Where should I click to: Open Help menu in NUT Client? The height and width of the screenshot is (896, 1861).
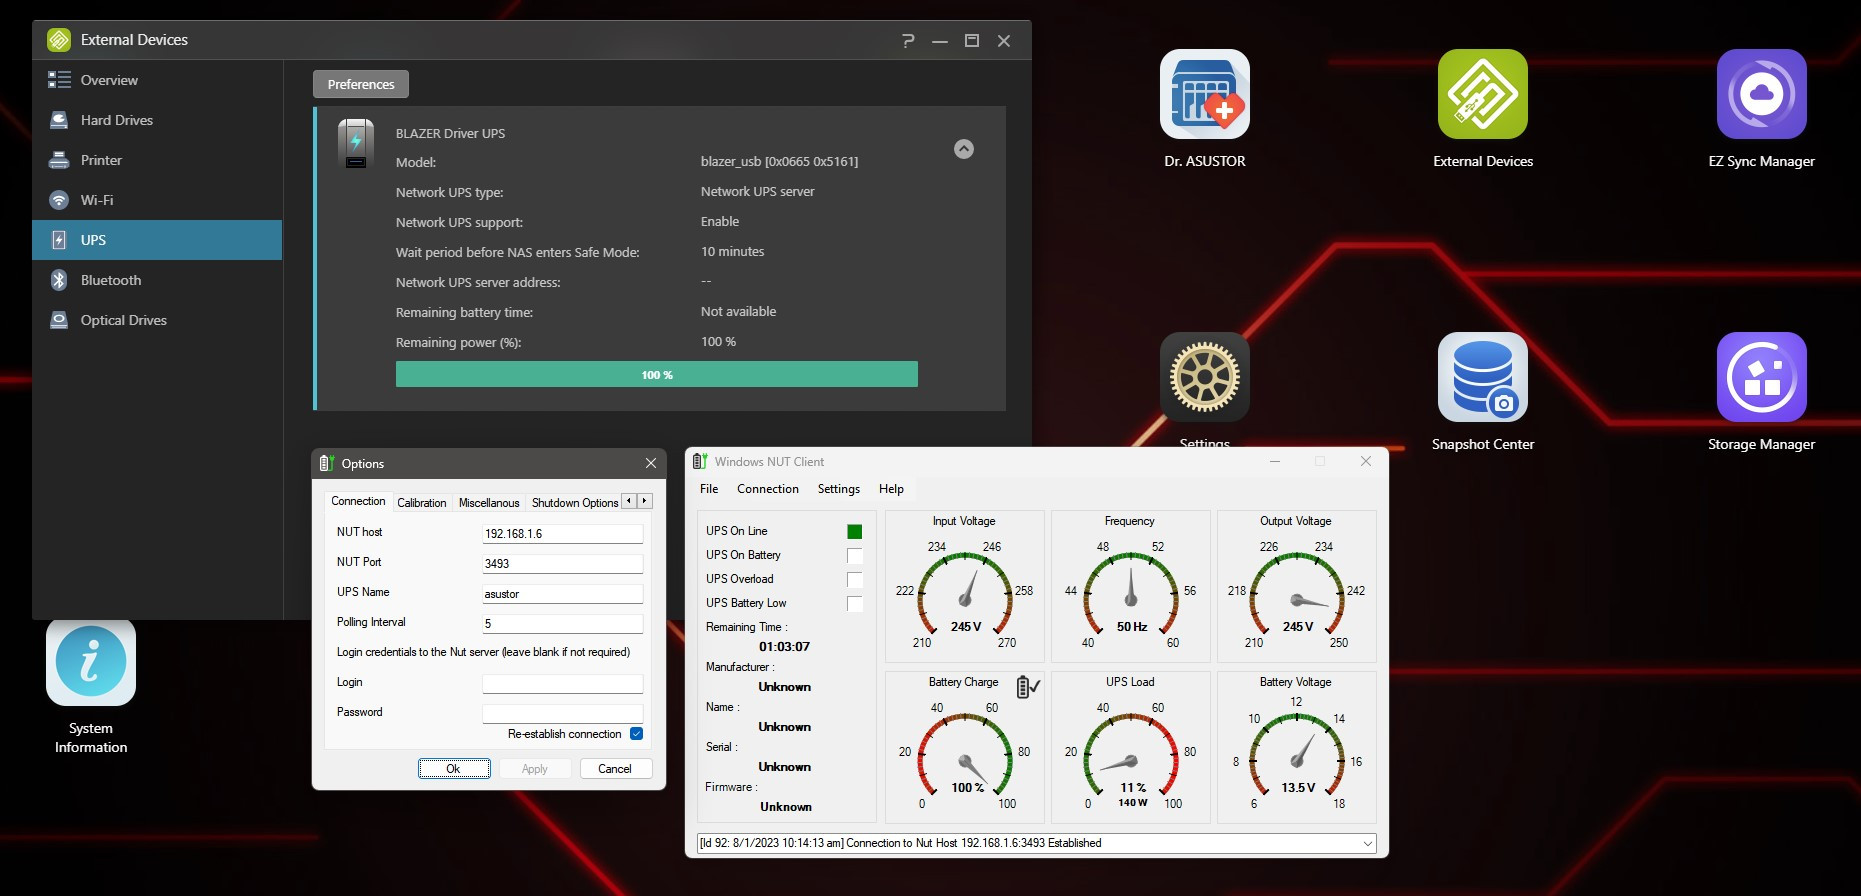[x=891, y=489]
